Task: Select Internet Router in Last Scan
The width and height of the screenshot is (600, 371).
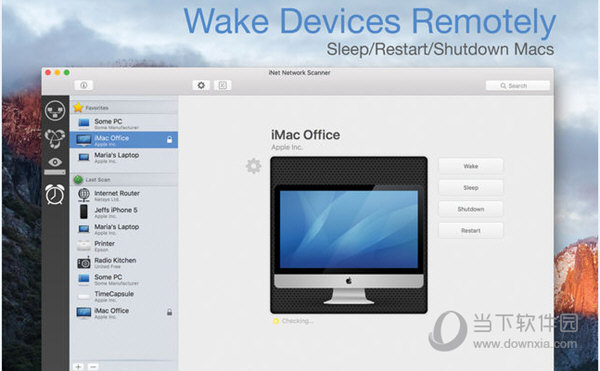Action: click(124, 195)
